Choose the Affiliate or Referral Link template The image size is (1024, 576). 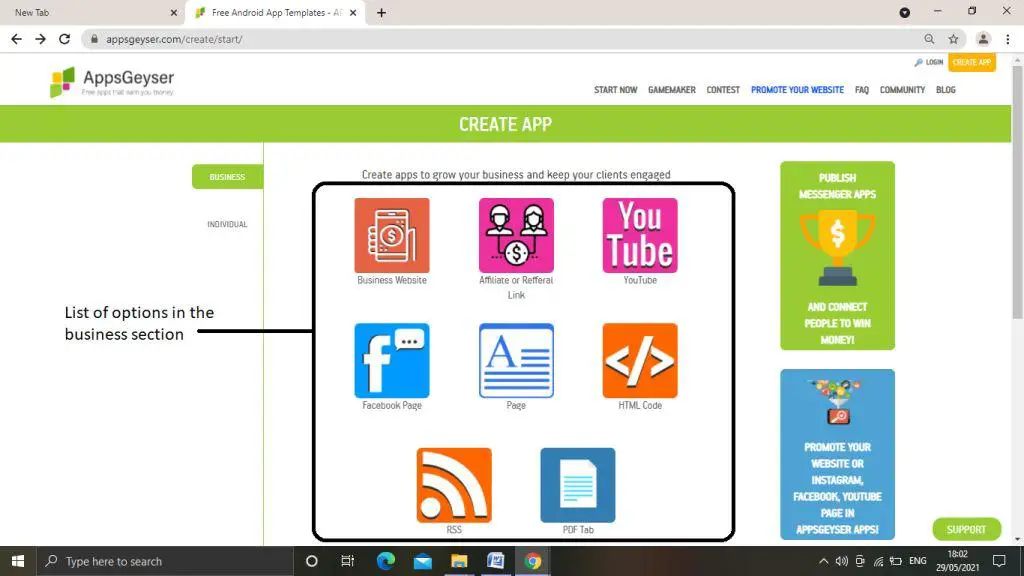click(516, 235)
